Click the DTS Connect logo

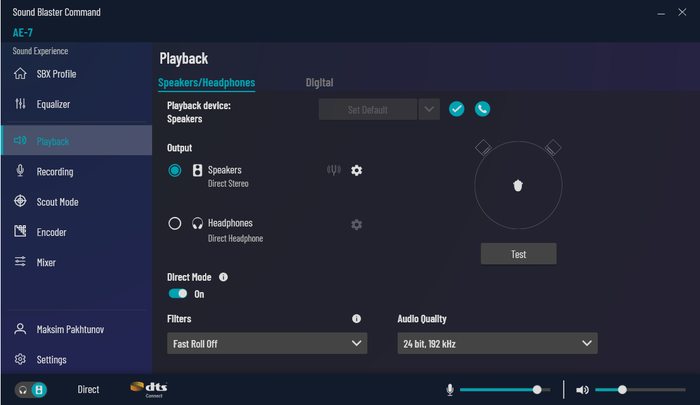tap(149, 389)
